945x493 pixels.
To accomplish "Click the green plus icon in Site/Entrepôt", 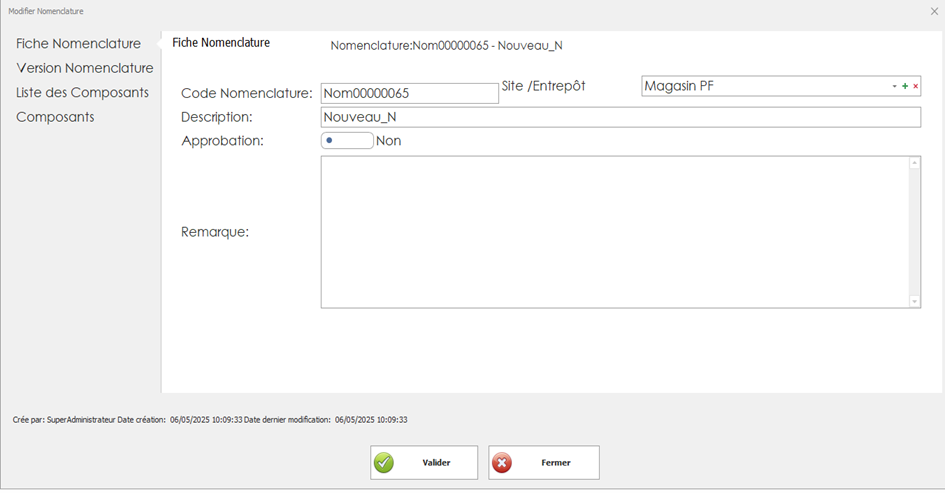I will [905, 87].
